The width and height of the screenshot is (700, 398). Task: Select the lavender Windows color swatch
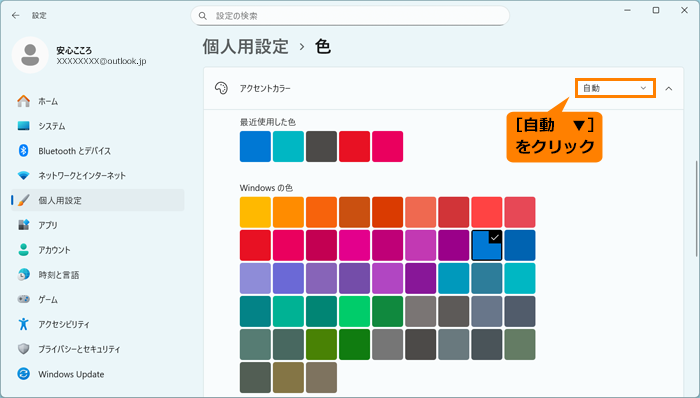pos(255,278)
